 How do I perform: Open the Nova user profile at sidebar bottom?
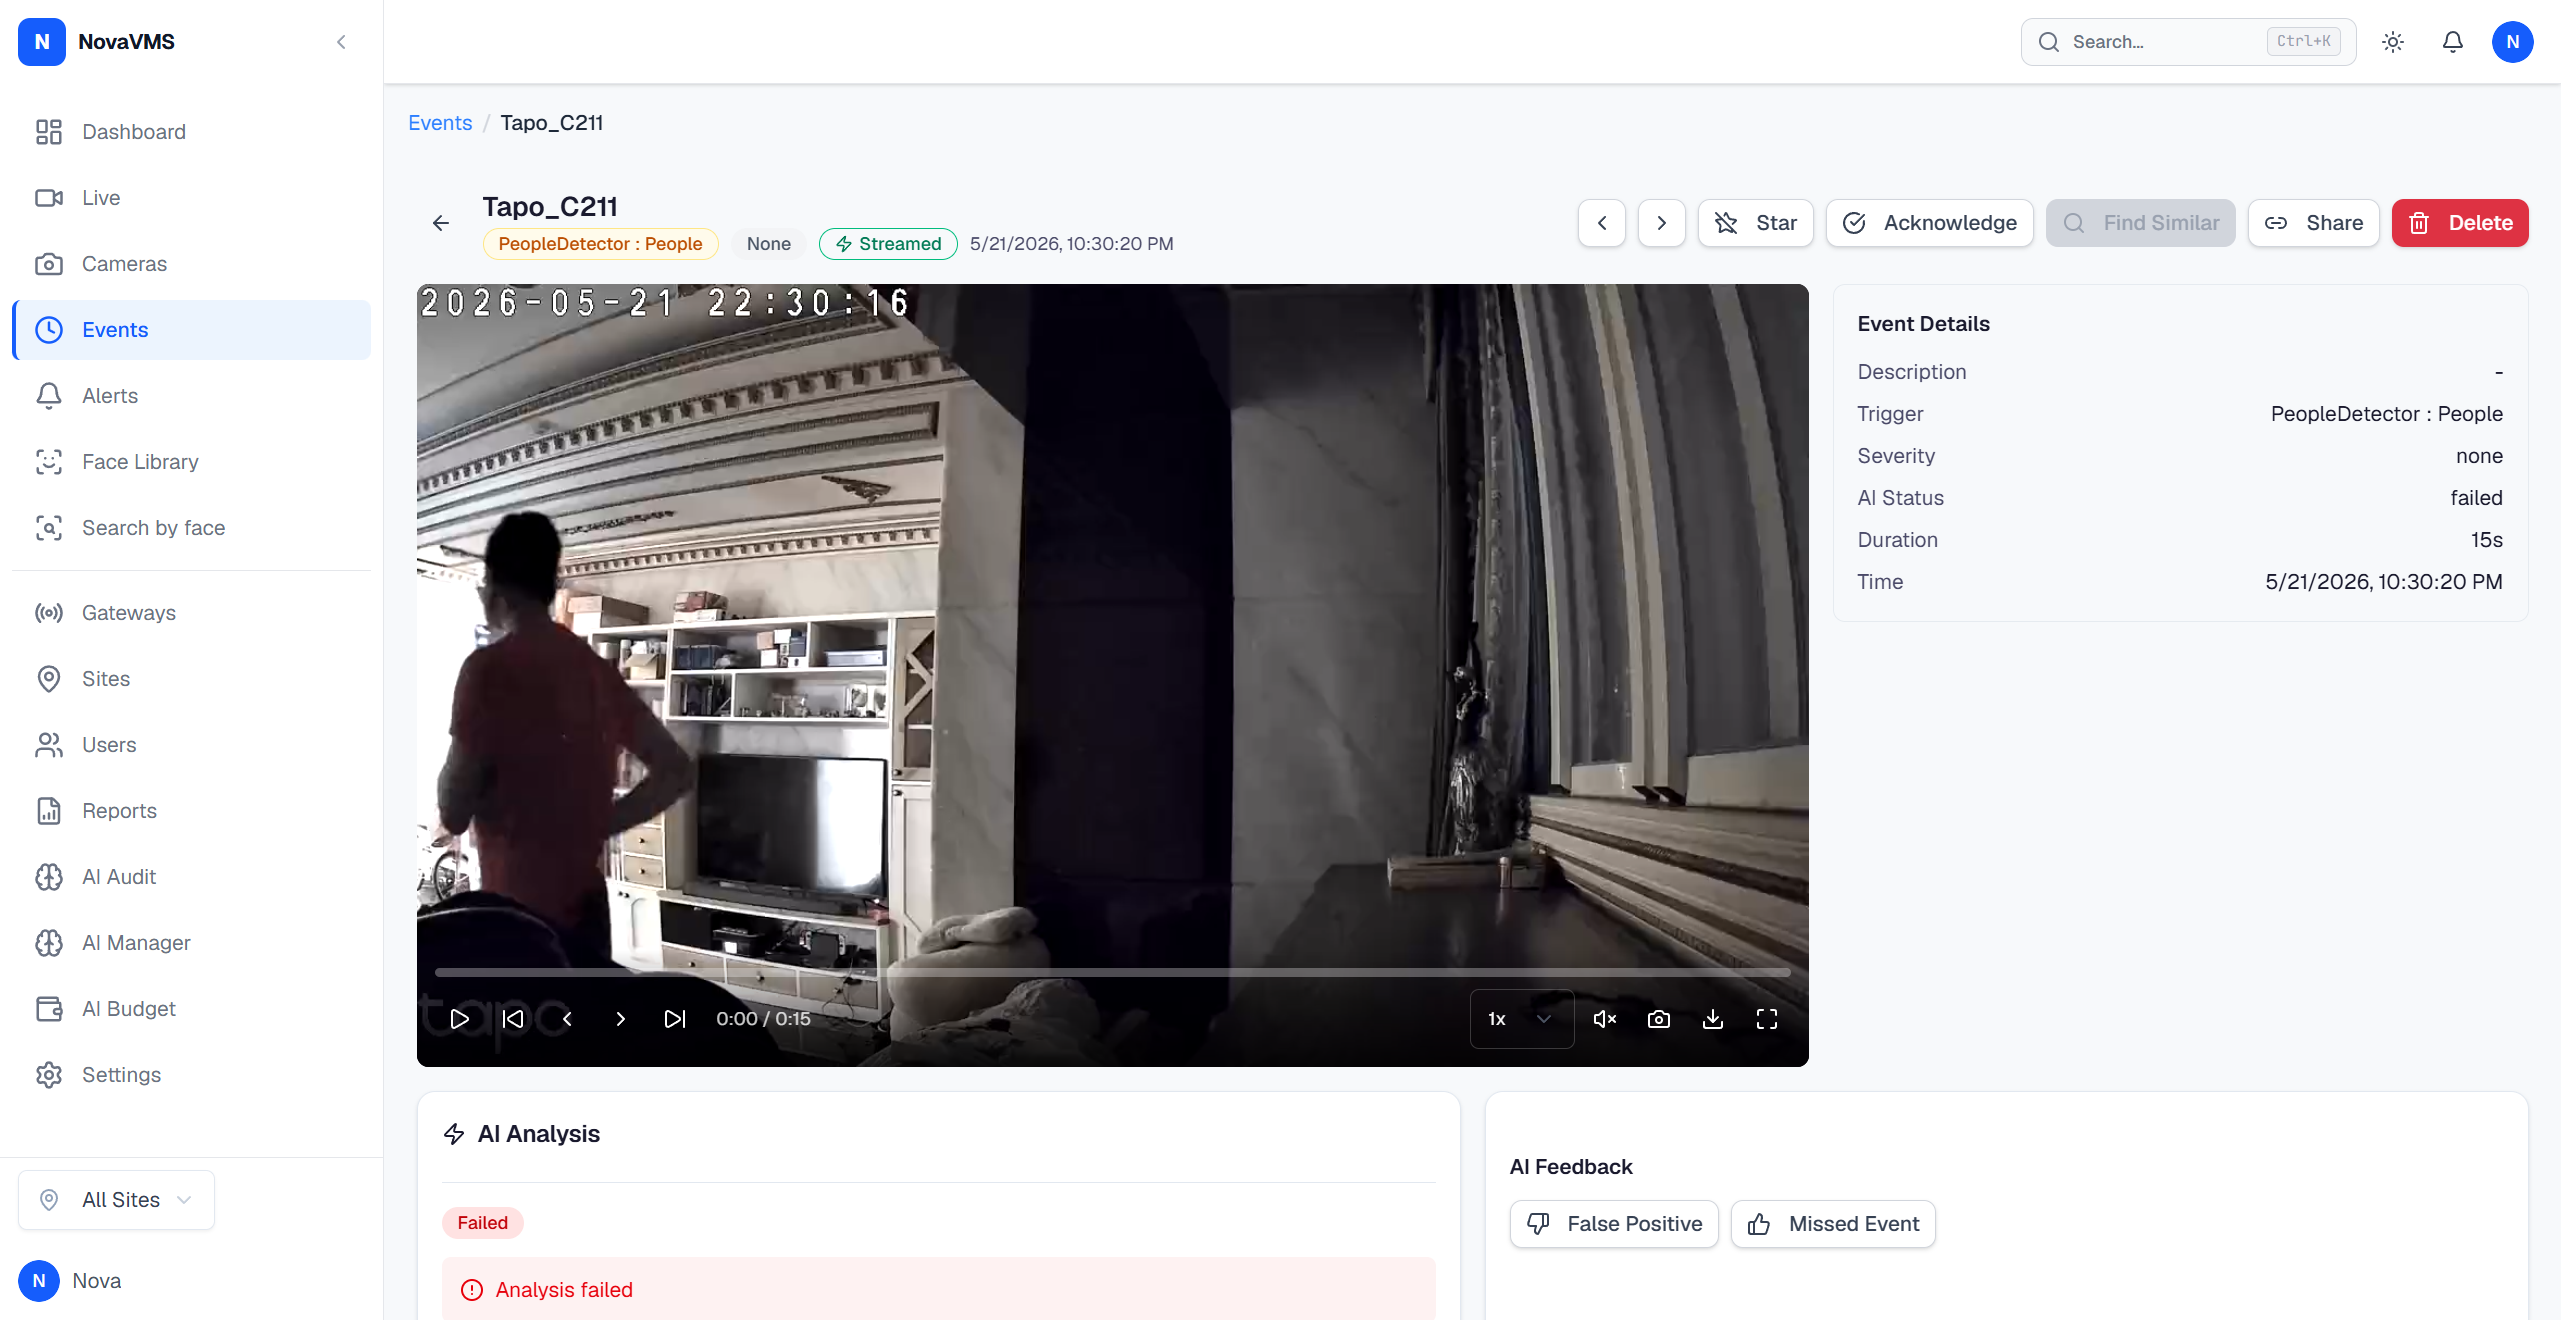[x=70, y=1281]
